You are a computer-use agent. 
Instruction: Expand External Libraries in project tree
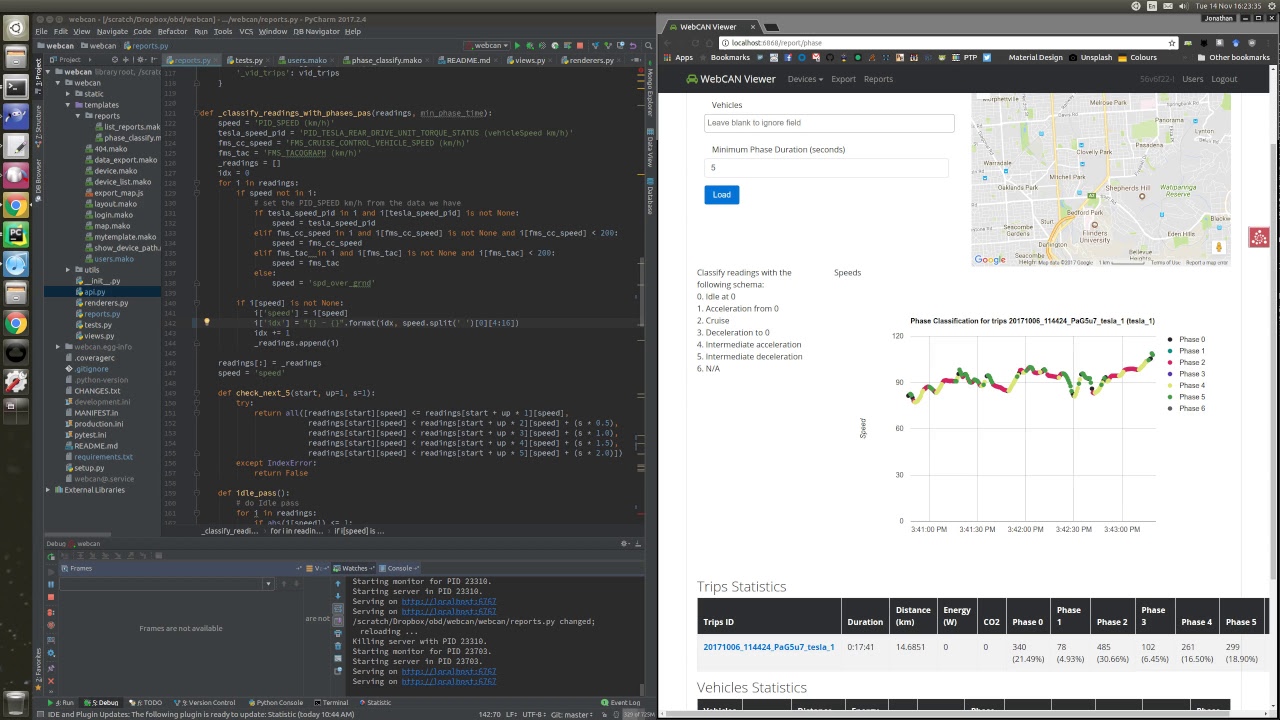(48, 490)
